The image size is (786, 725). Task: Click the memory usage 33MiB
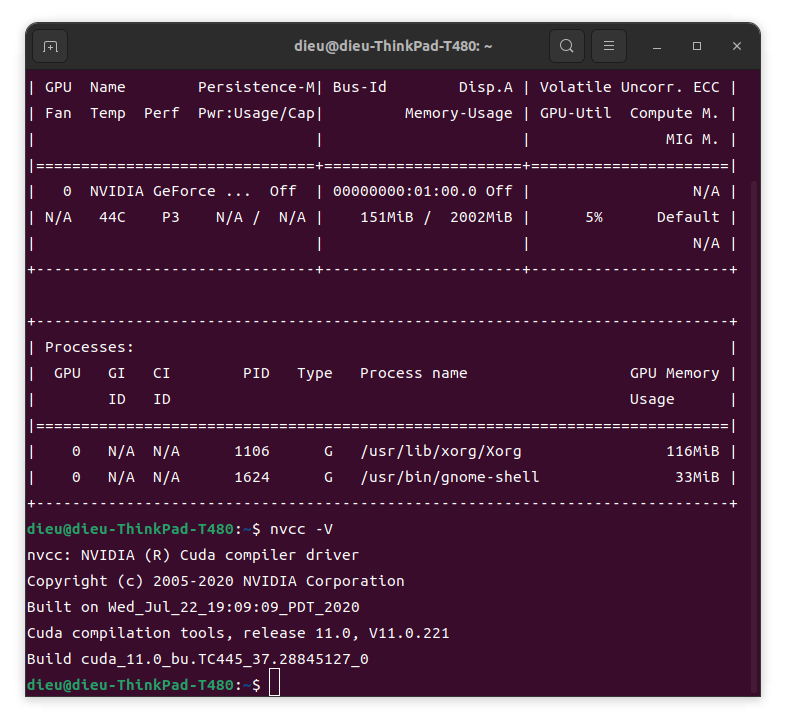[697, 477]
